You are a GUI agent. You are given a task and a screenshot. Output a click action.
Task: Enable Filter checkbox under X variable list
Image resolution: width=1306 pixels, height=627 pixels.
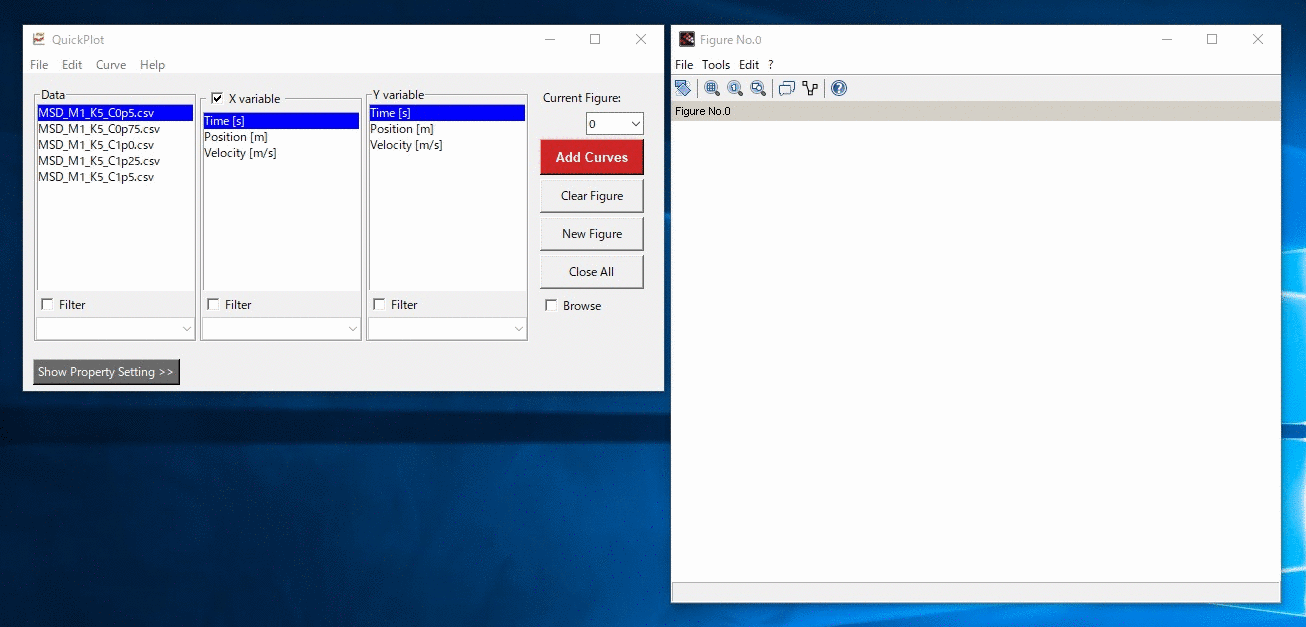213,304
